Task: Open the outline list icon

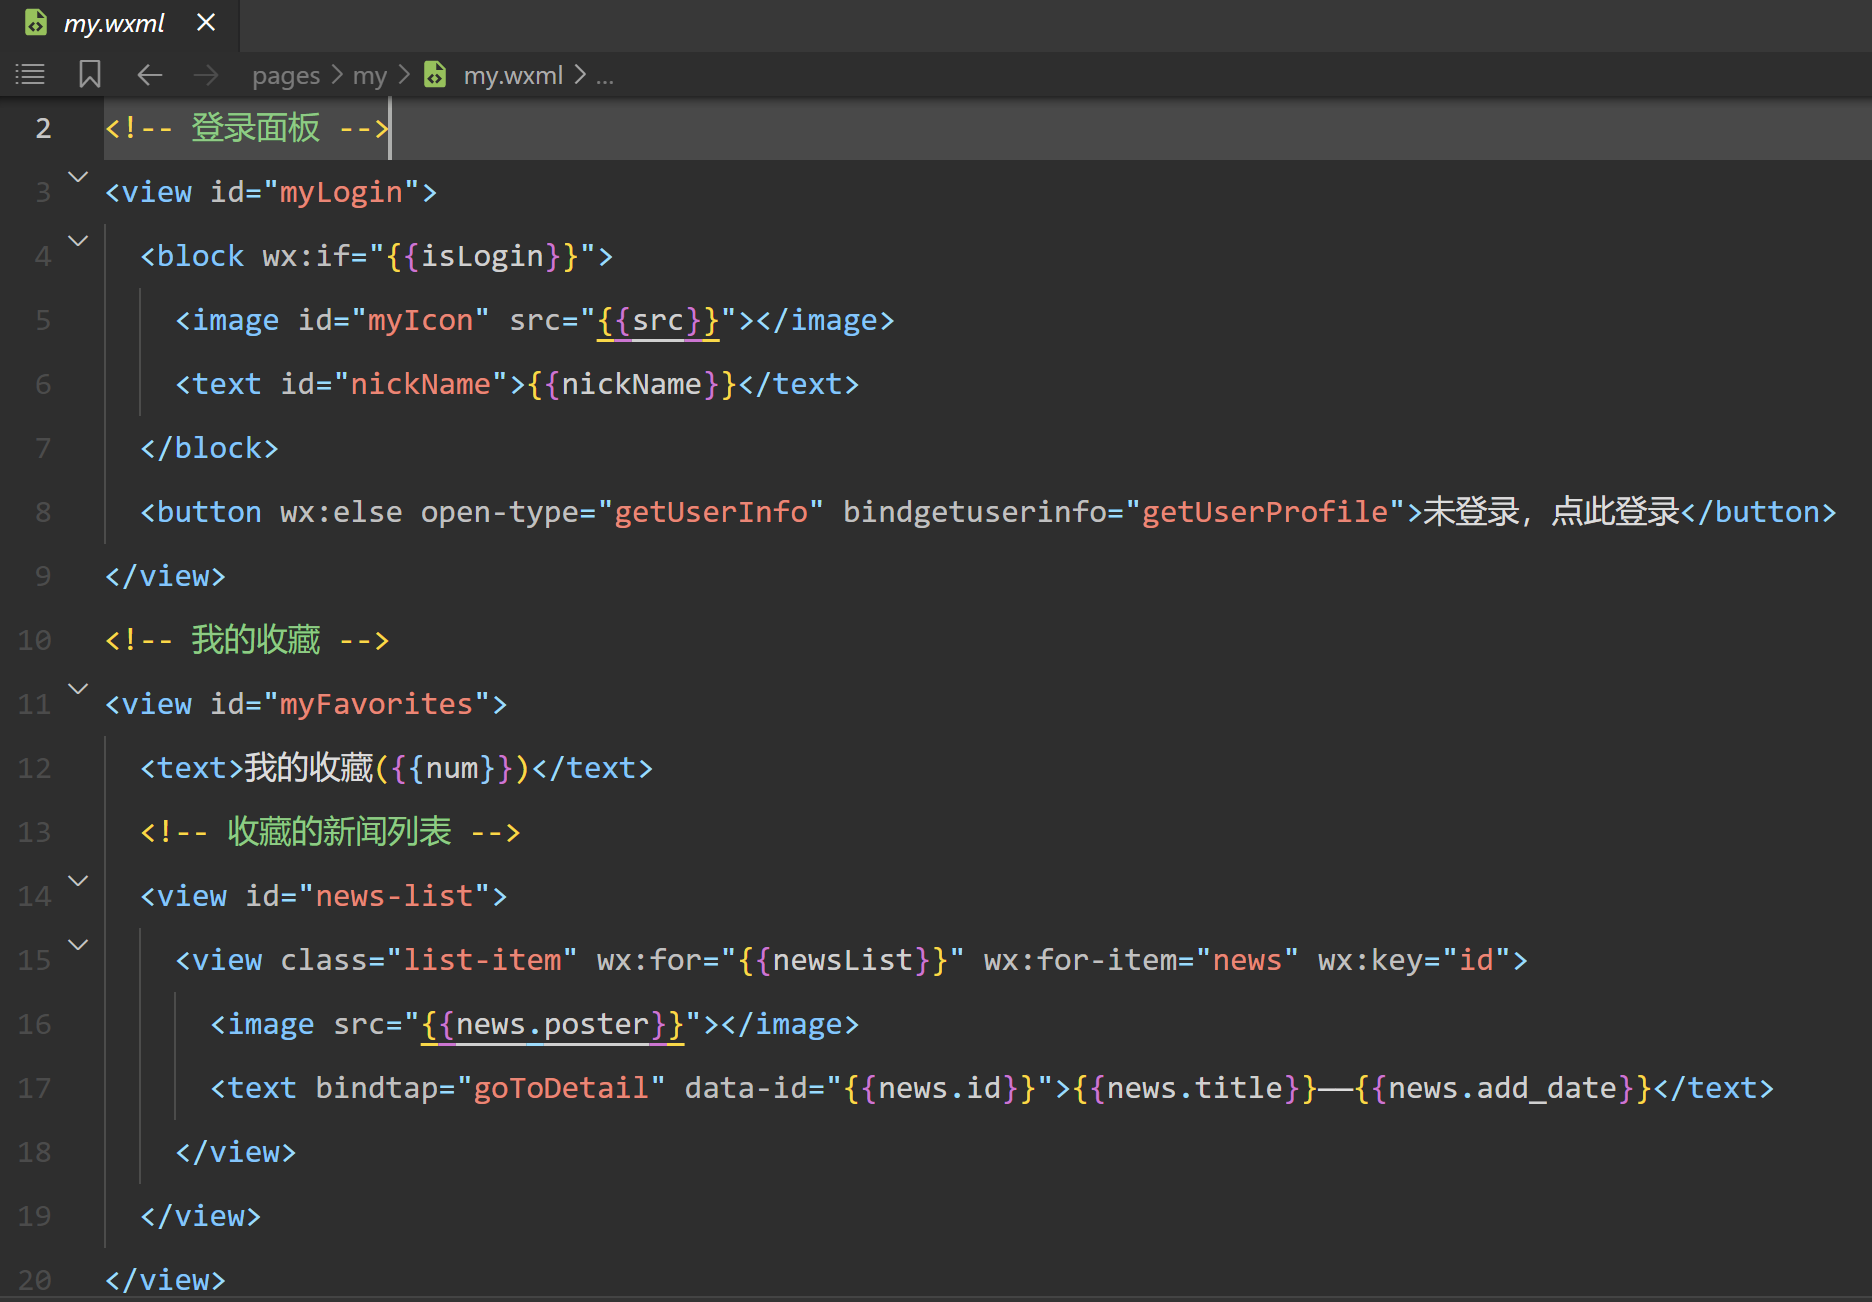Action: point(30,74)
